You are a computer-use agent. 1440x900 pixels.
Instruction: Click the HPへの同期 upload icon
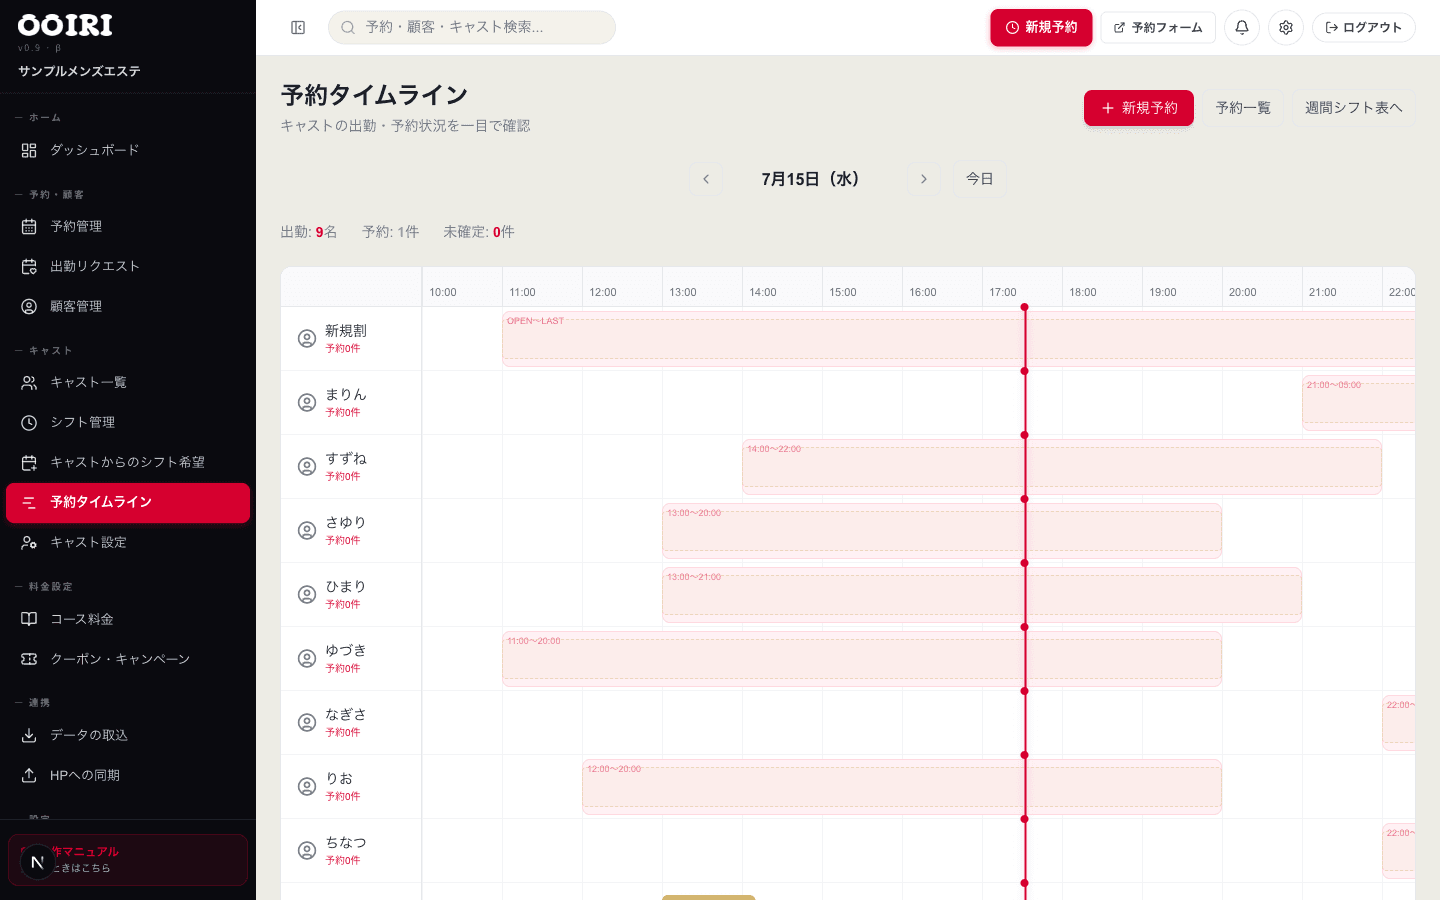[x=29, y=776]
